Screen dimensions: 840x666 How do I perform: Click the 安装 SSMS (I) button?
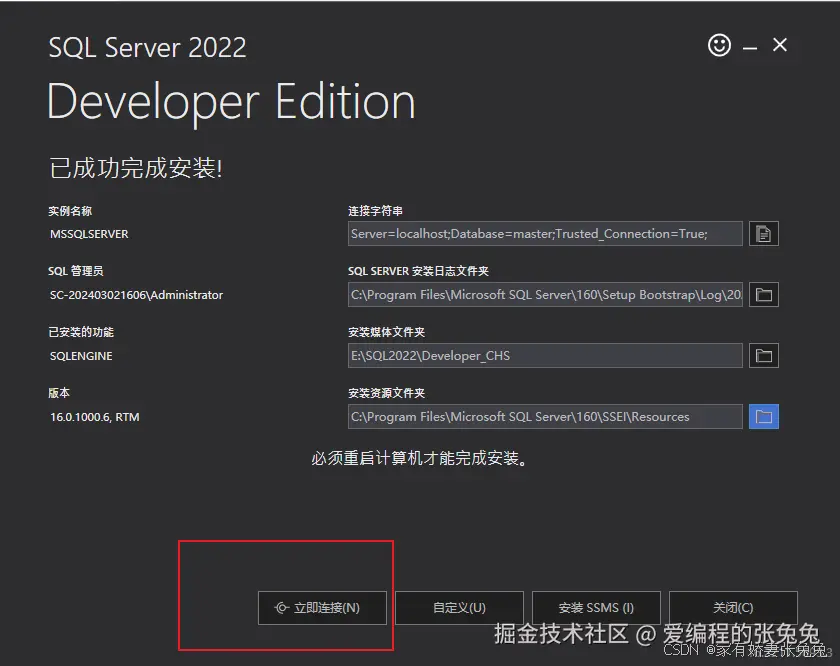[x=596, y=608]
